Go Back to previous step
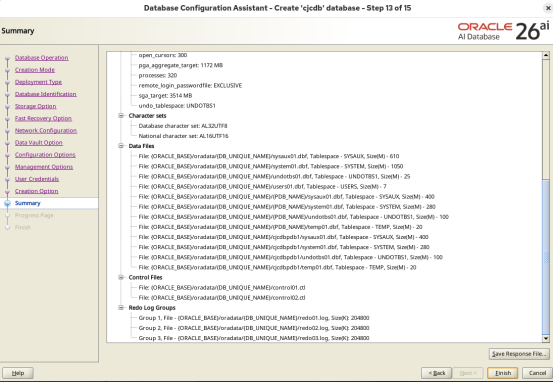 pos(437,373)
